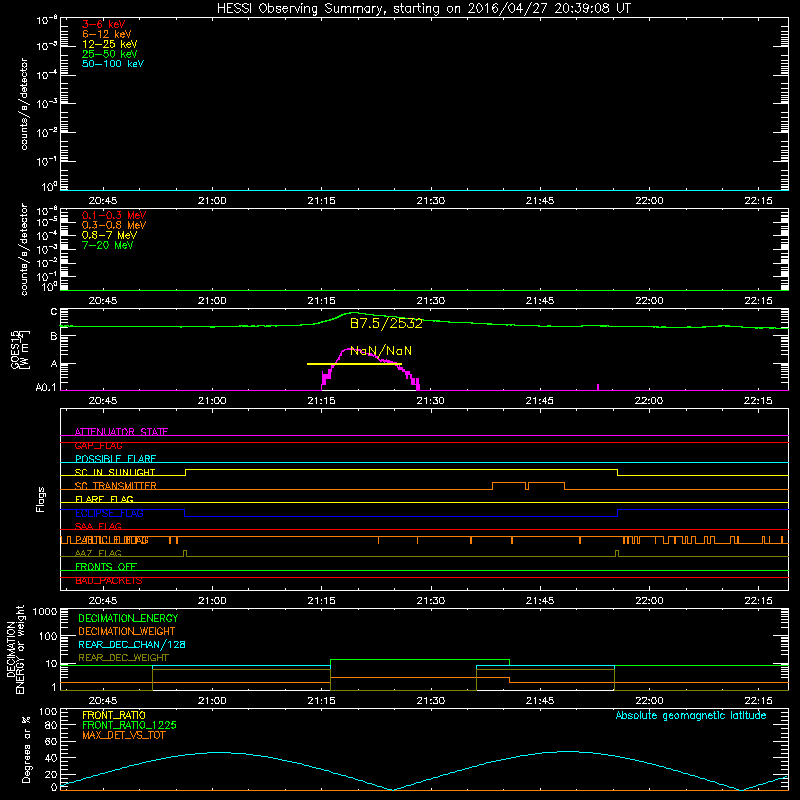Click the yellow flare interval bar in GOES plot
Viewport: 800px width, 800px height.
pyautogui.click(x=354, y=364)
